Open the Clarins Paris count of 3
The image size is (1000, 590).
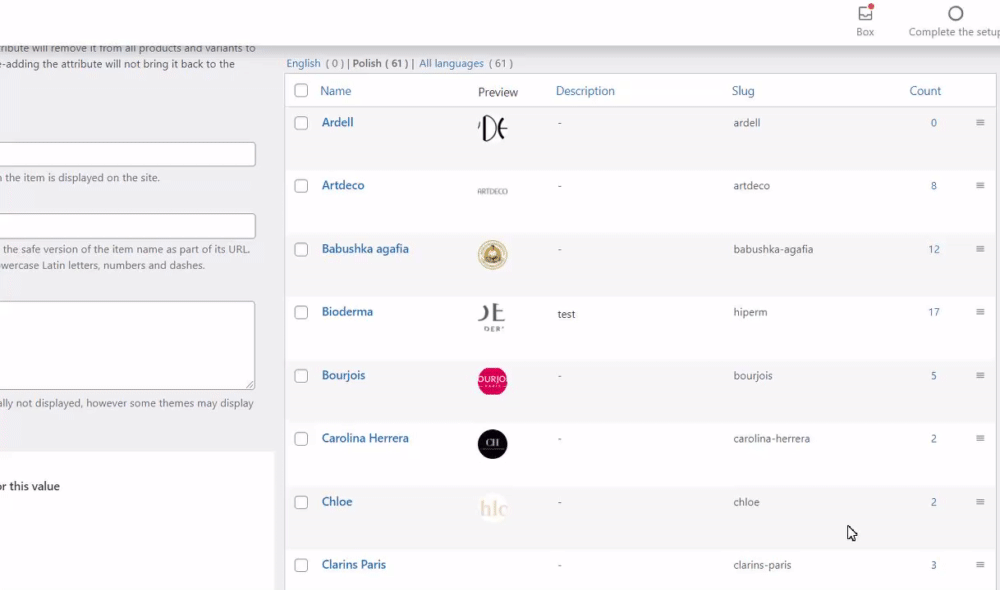[934, 565]
